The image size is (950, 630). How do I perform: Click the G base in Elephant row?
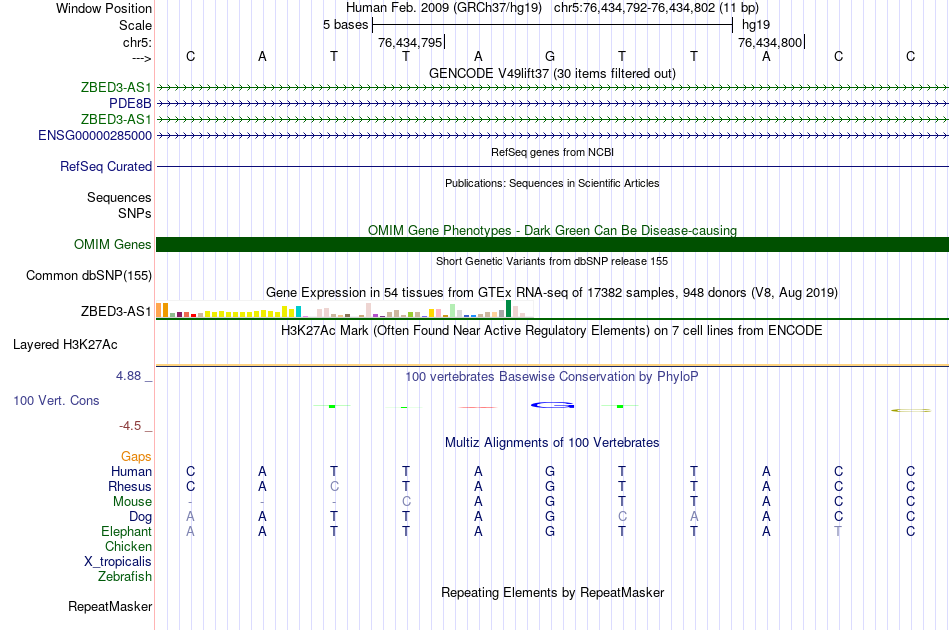coord(550,531)
